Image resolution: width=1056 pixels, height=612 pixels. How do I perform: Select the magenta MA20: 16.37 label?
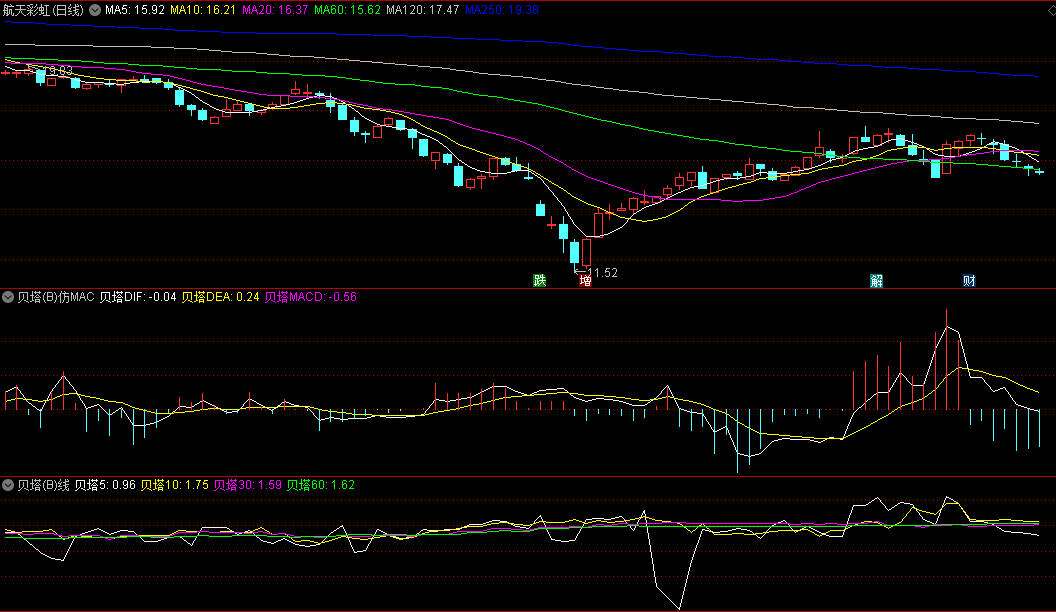pos(275,10)
